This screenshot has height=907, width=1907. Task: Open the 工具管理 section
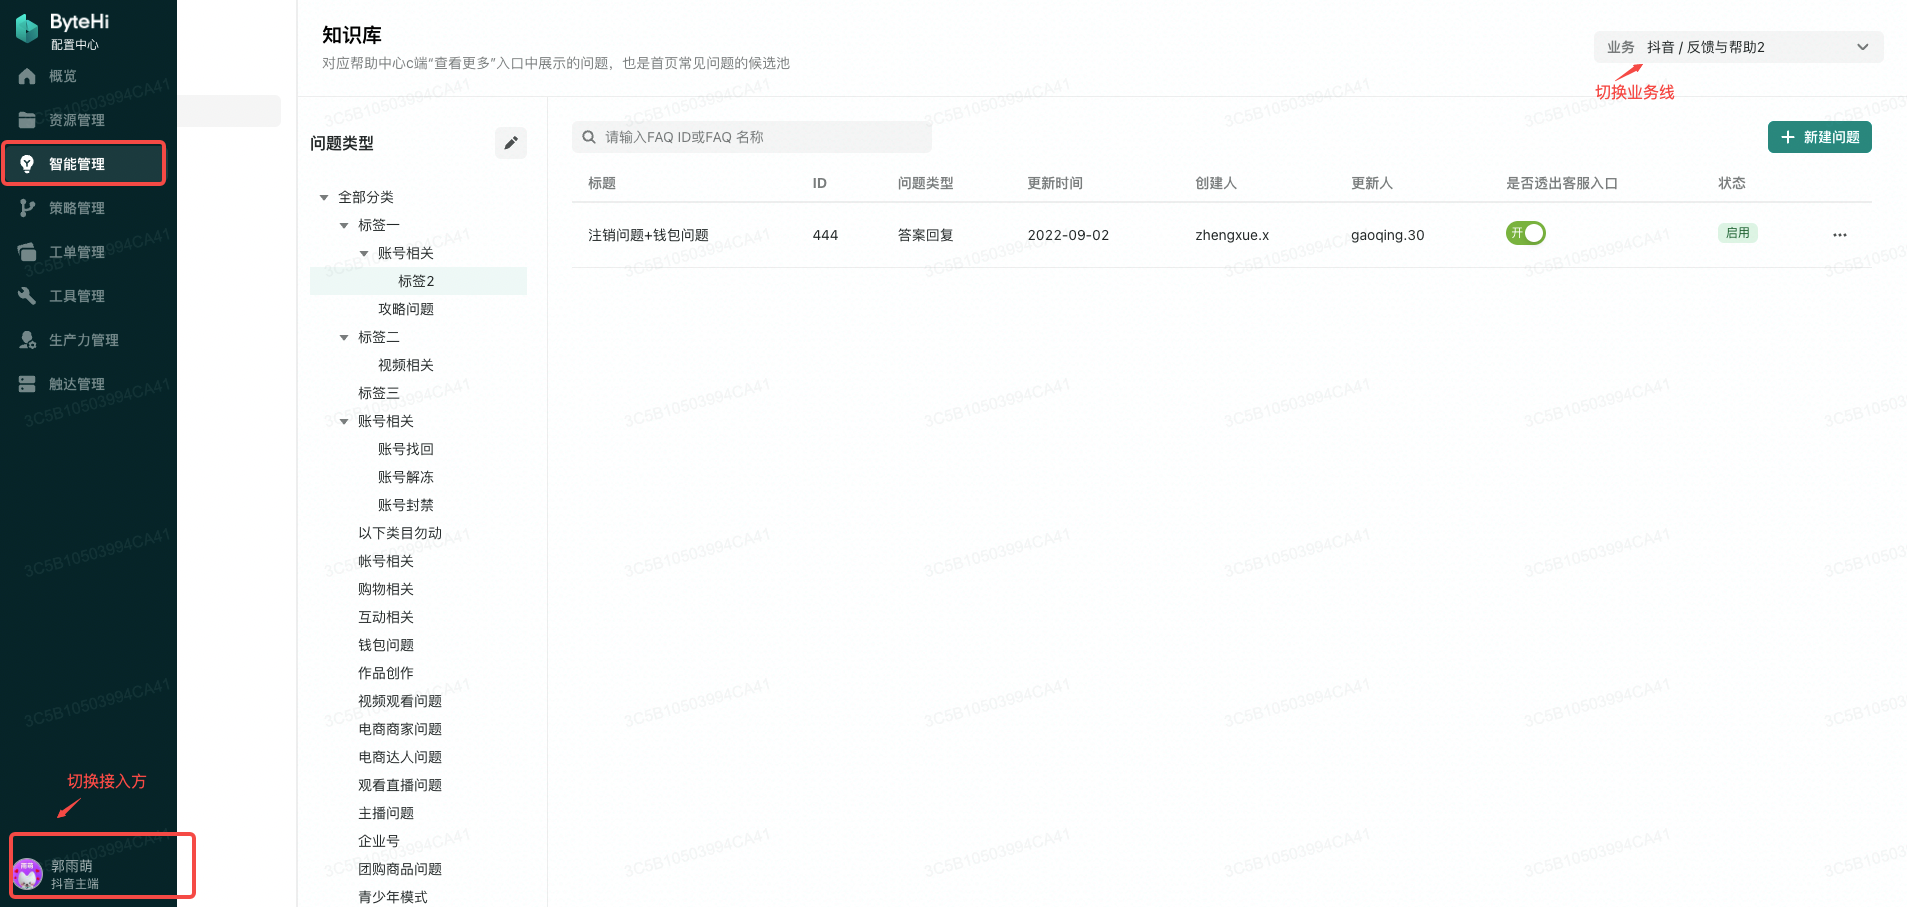(x=75, y=295)
